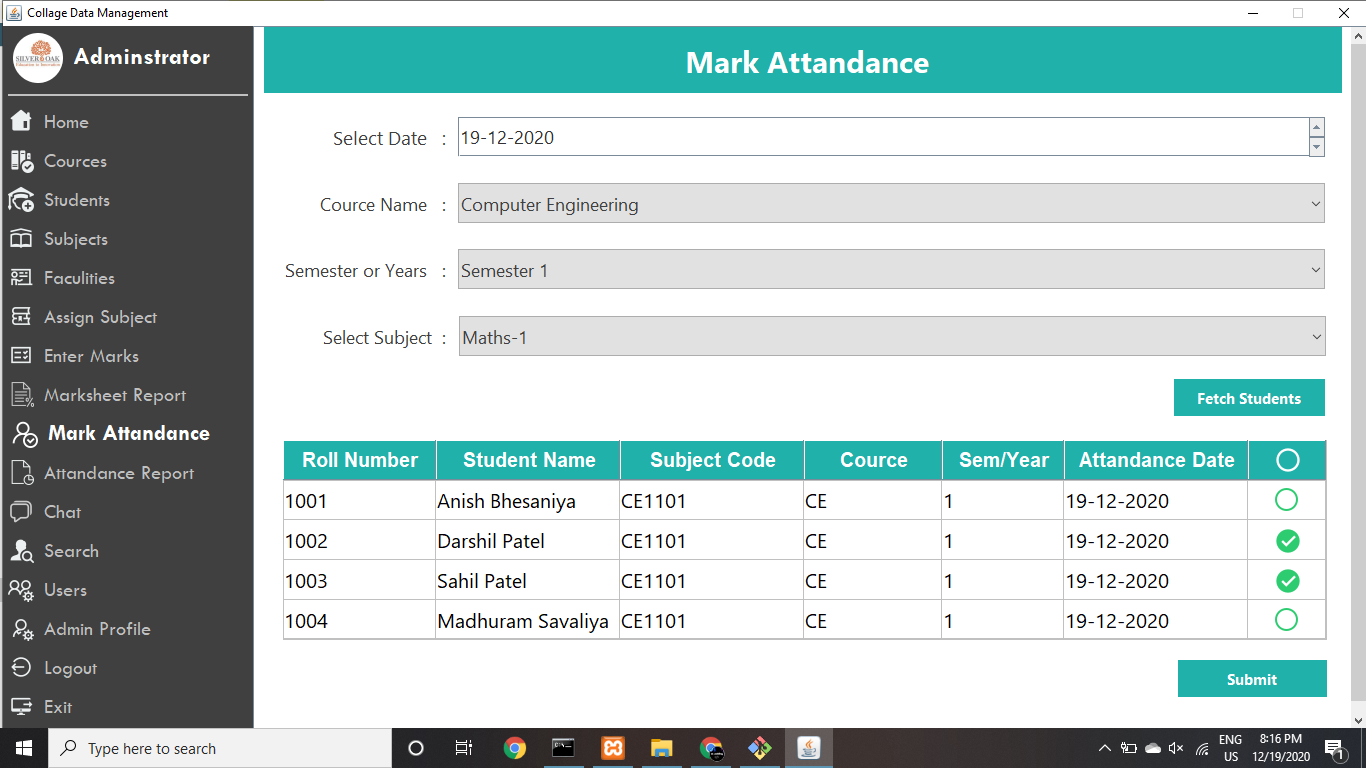Click the Madhuram Savaliya name cell
Image resolution: width=1366 pixels, height=768 pixels.
click(x=528, y=621)
